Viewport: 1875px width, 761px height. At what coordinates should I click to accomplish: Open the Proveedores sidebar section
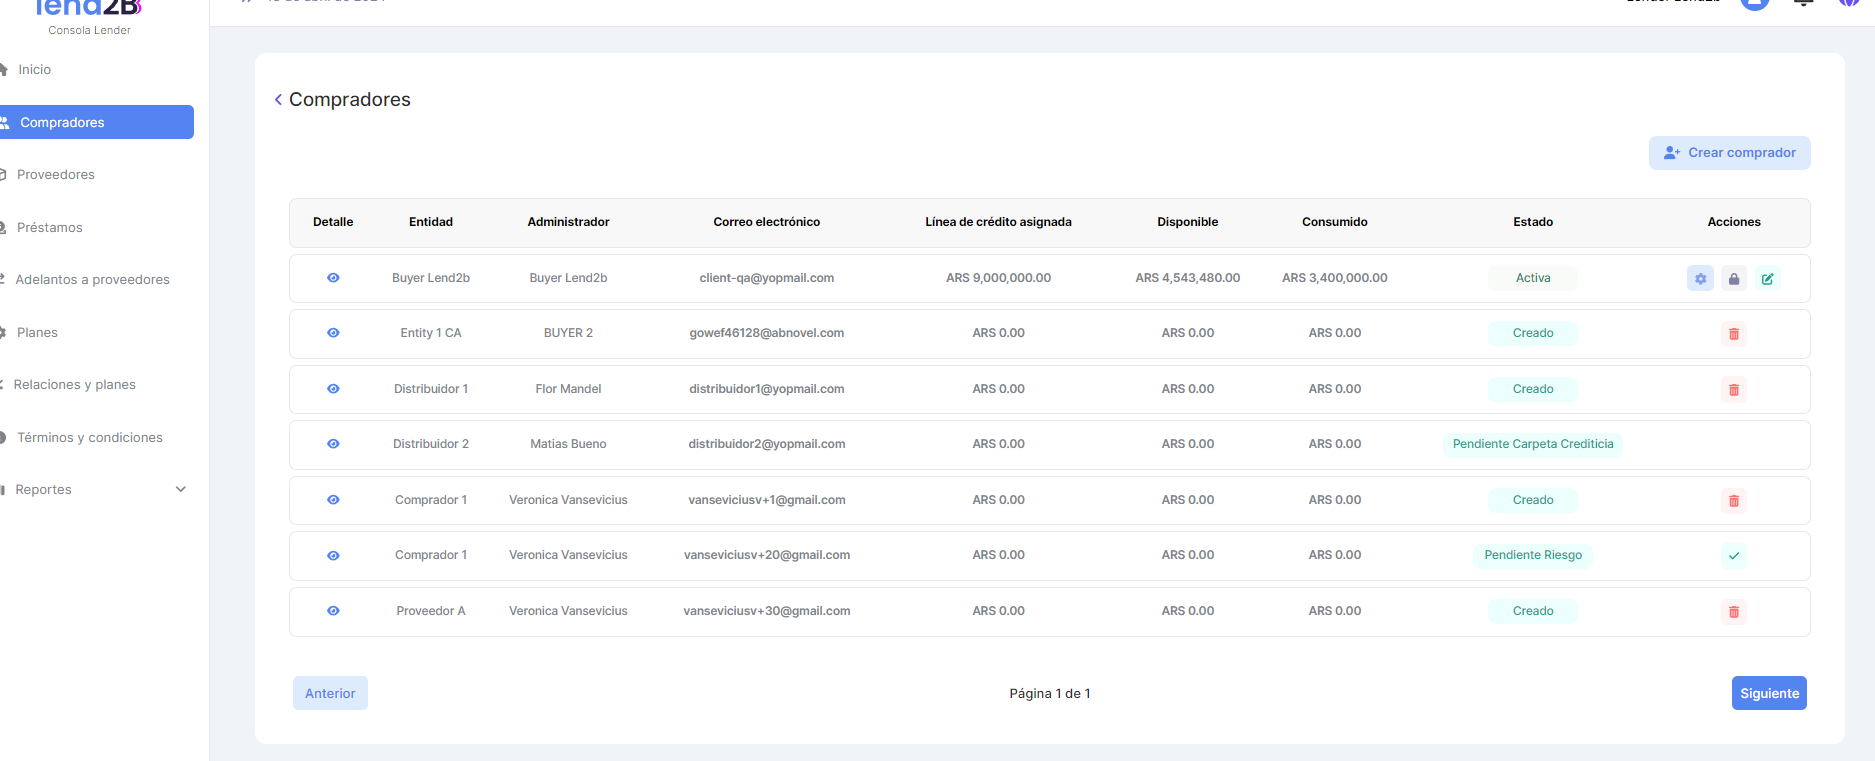56,175
